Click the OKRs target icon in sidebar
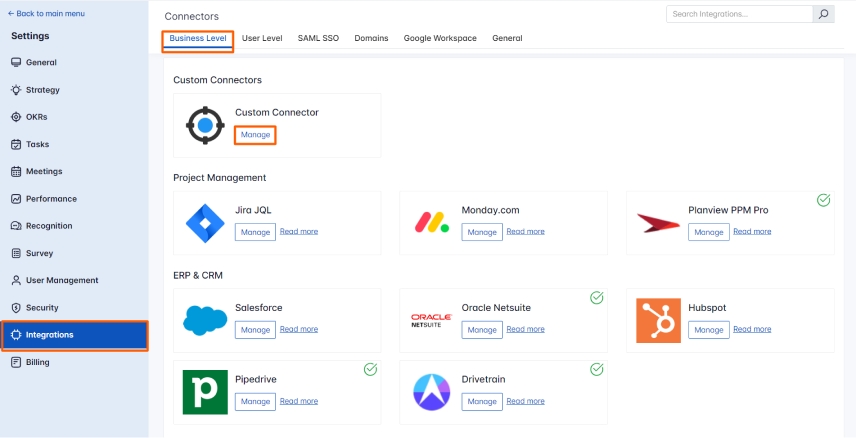Viewport: 856px width, 438px height. [x=16, y=117]
